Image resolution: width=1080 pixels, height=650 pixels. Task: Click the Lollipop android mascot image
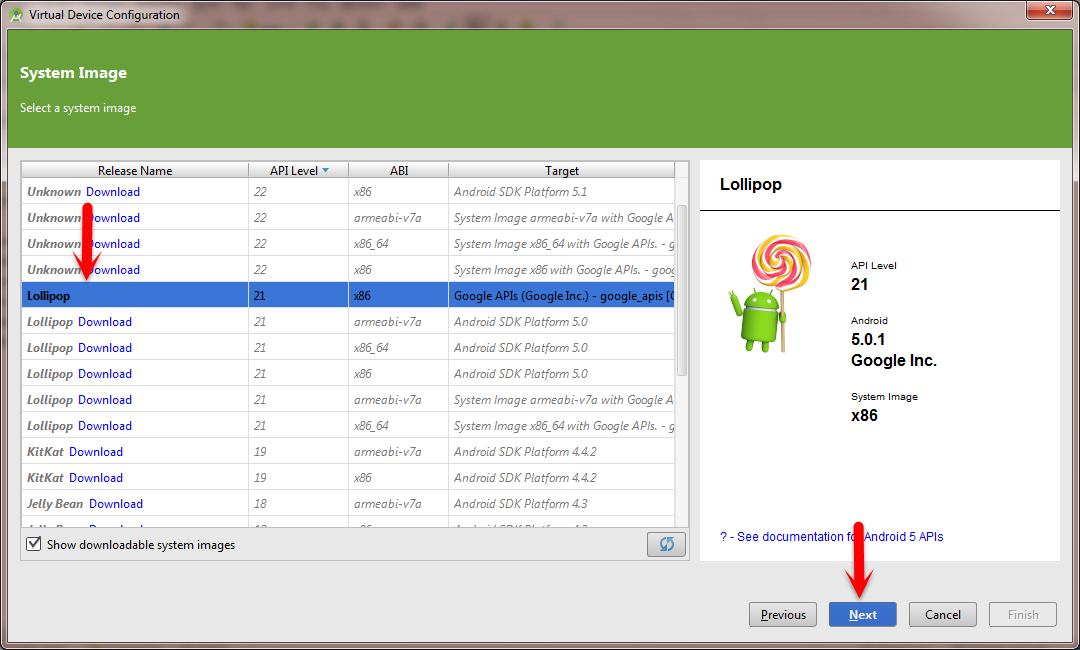pos(770,293)
